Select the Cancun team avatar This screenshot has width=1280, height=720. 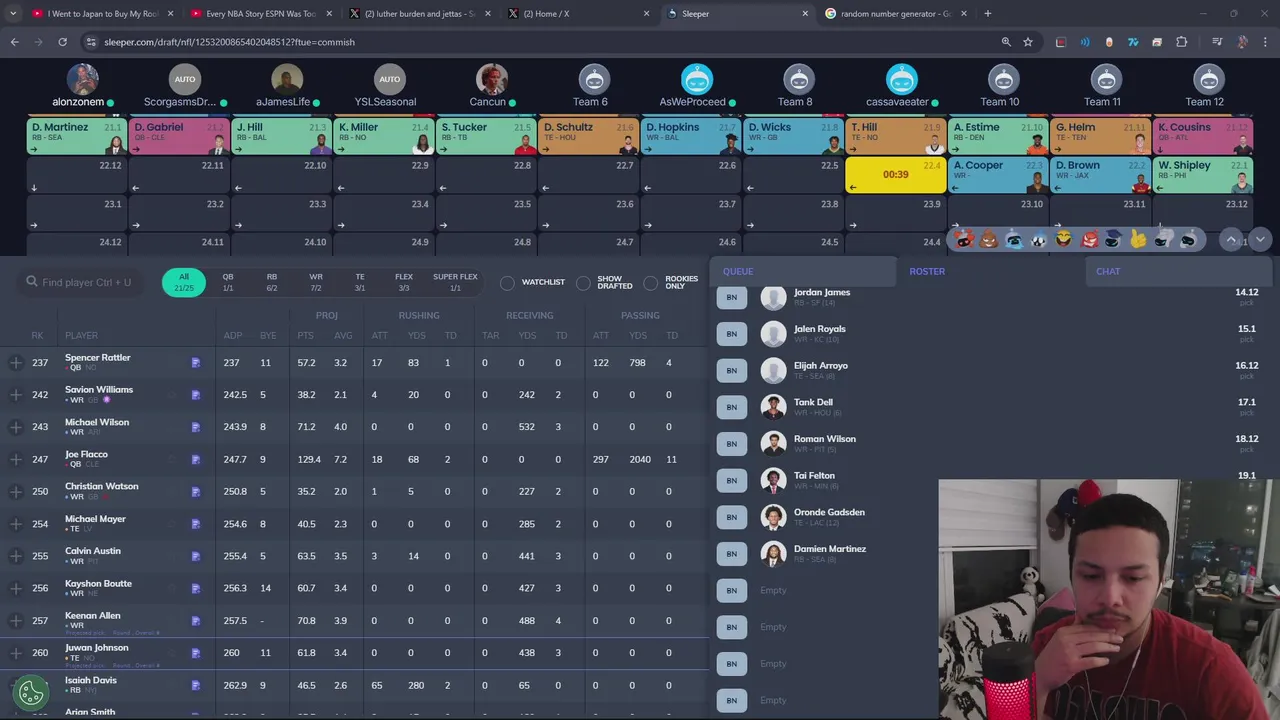point(491,79)
